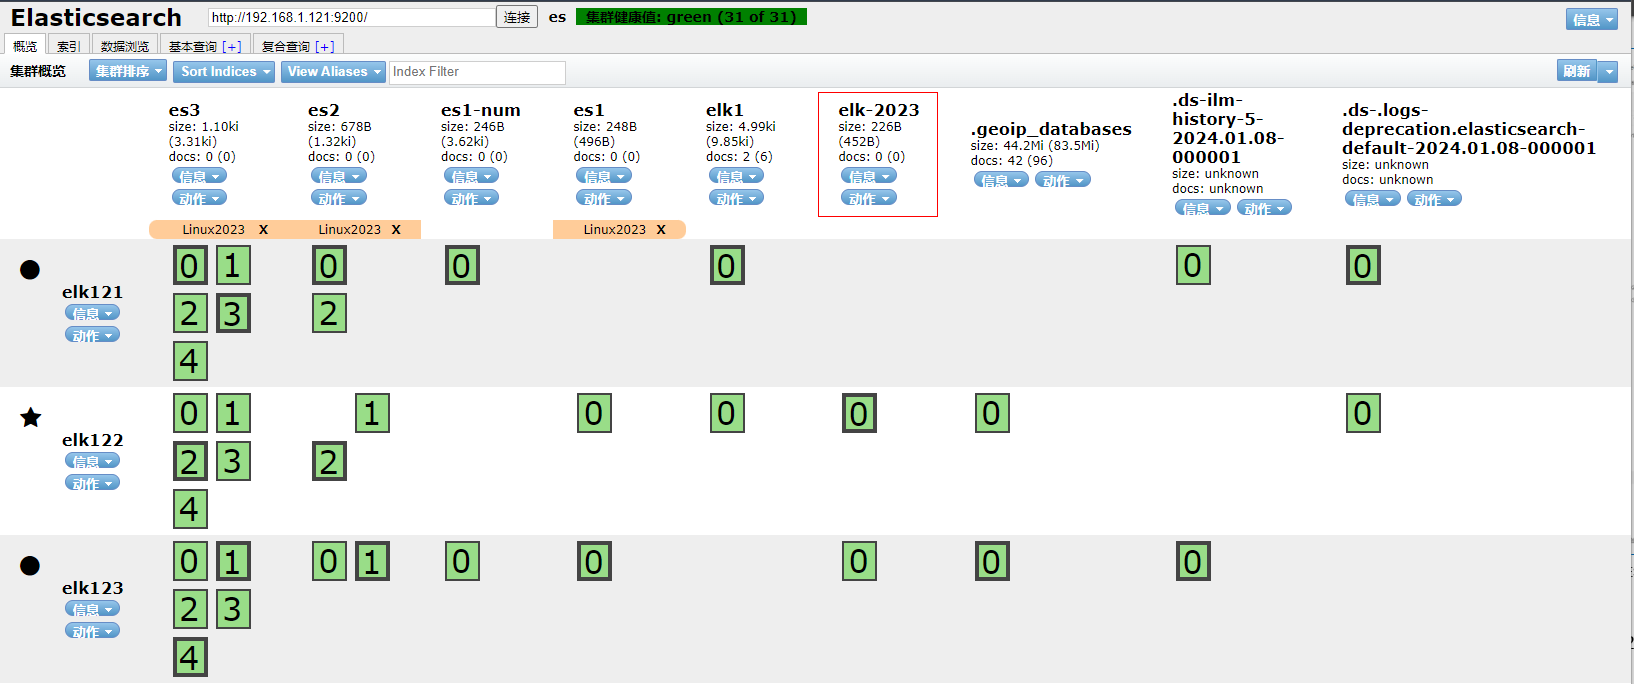Remove the Linux2023 alias under es2
Viewport: 1634px width, 684px height.
396,230
